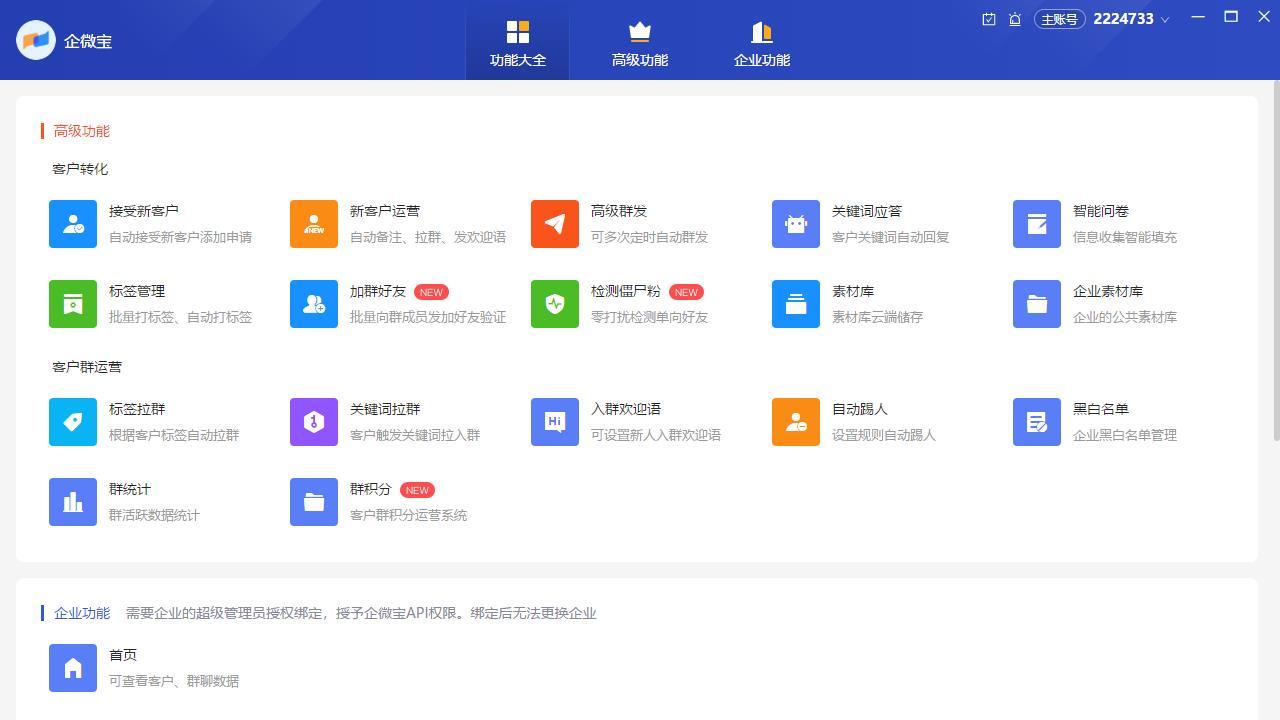Open the 智能问卷 icon
Viewport: 1280px width, 720px height.
pos(1037,224)
